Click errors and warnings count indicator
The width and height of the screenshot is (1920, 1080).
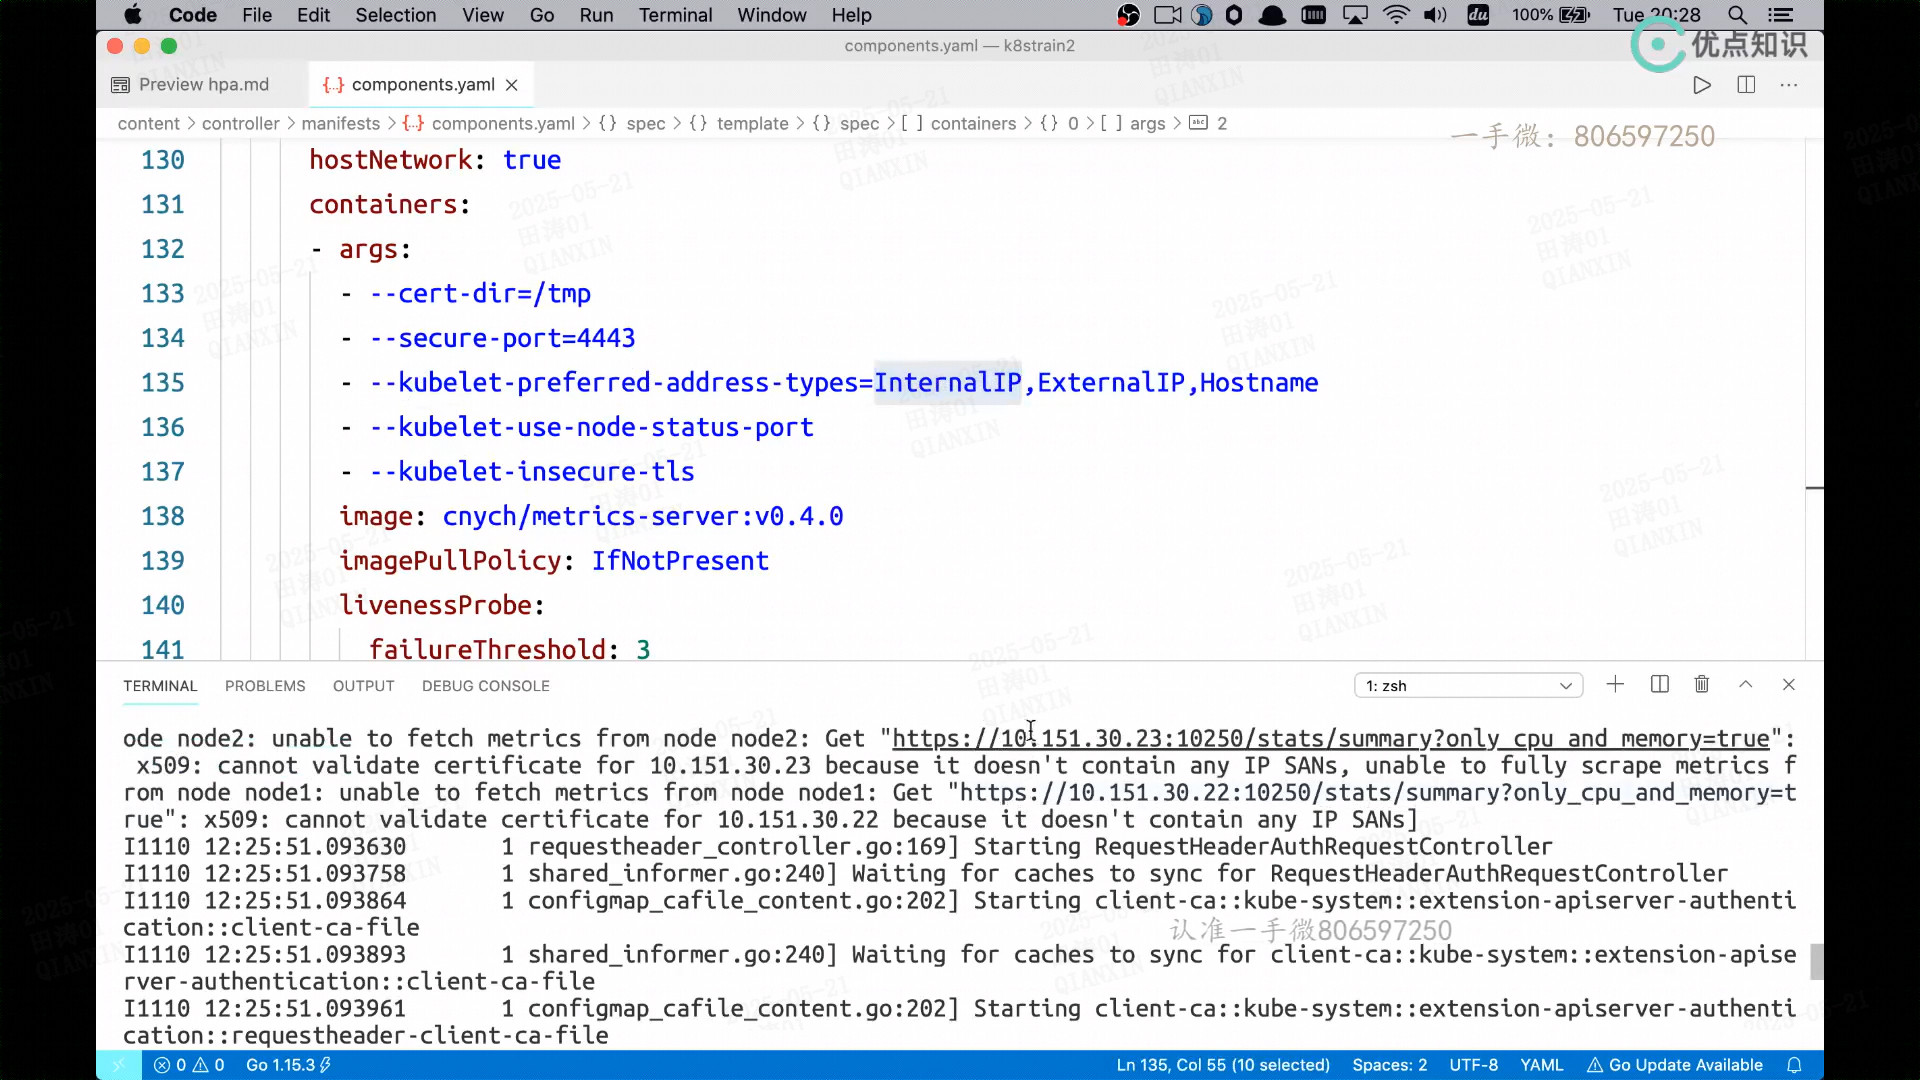(189, 1065)
